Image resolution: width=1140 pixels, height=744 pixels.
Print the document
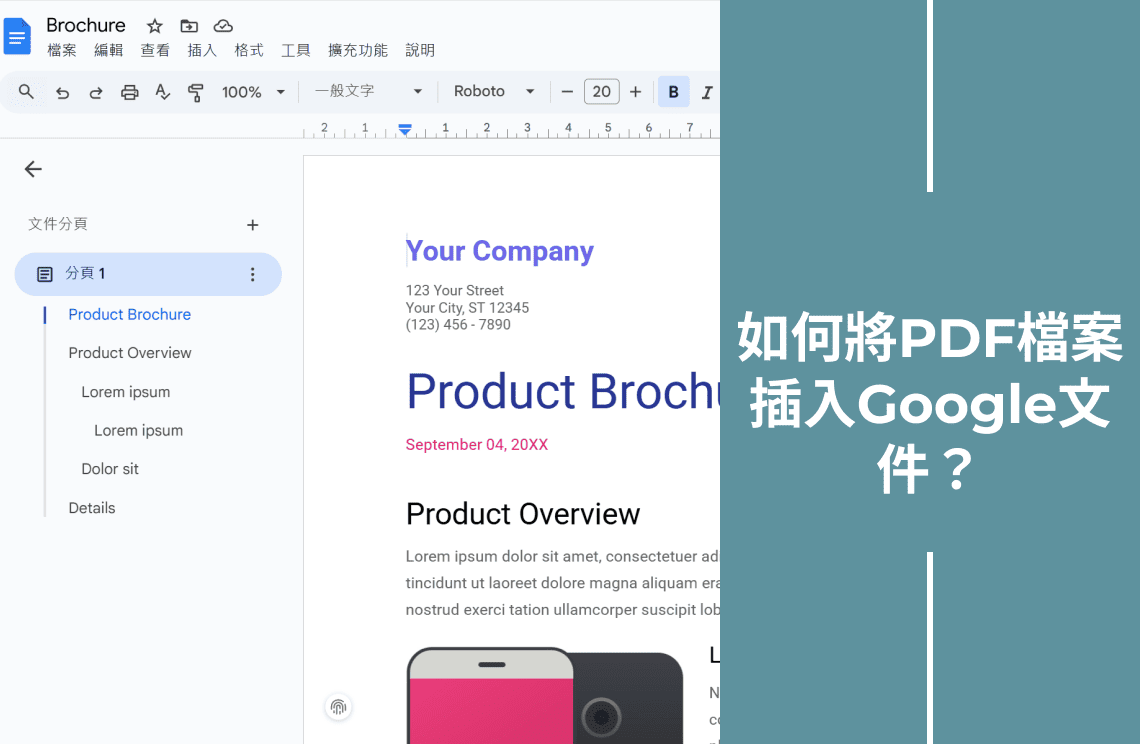point(129,92)
